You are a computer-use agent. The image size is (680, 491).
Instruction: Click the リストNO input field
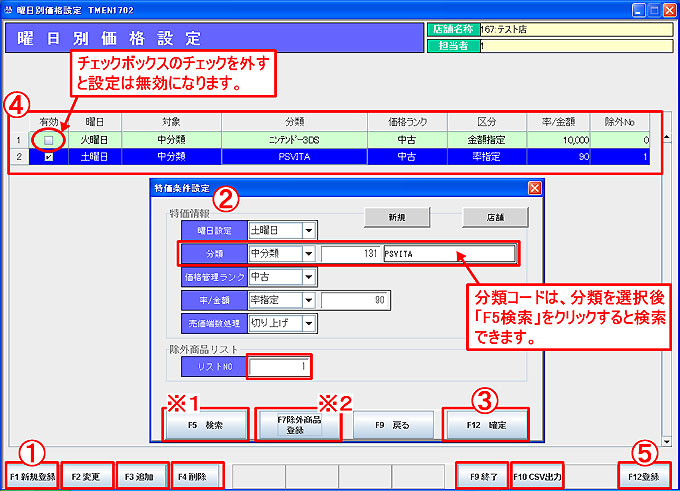click(280, 367)
